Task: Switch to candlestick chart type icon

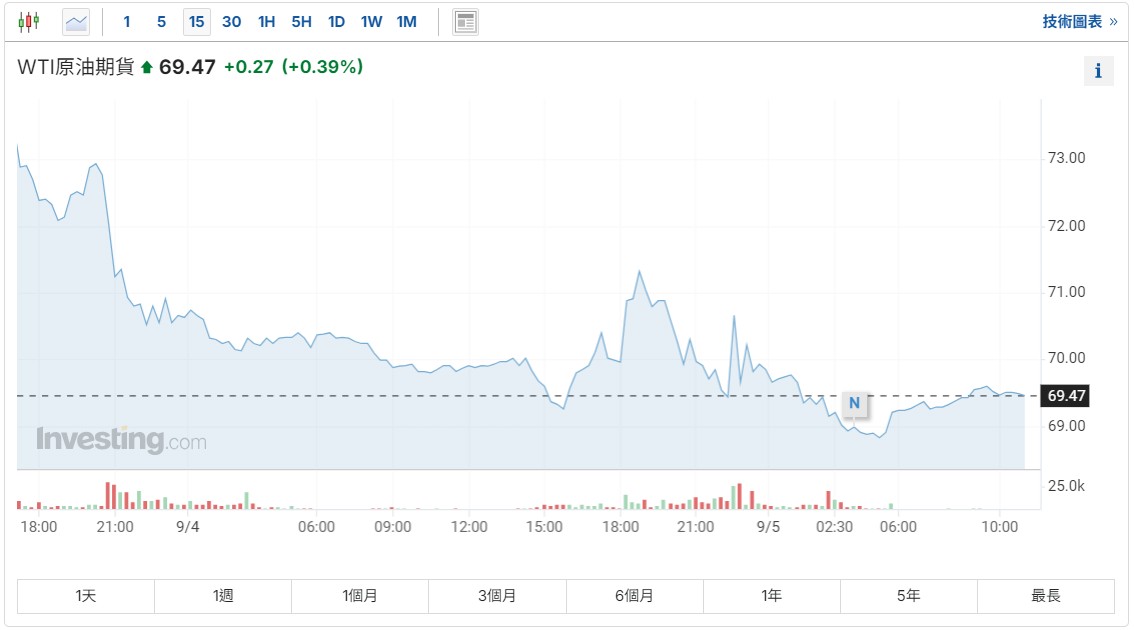Action: (29, 22)
